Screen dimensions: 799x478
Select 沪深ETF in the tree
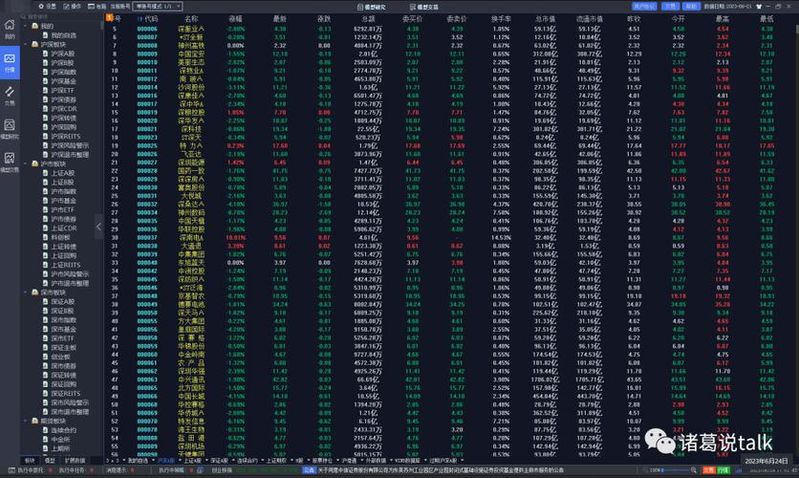tap(62, 91)
